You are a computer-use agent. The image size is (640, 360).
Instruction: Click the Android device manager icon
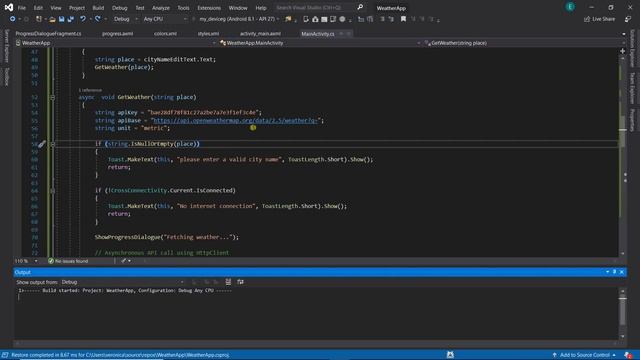point(306,19)
